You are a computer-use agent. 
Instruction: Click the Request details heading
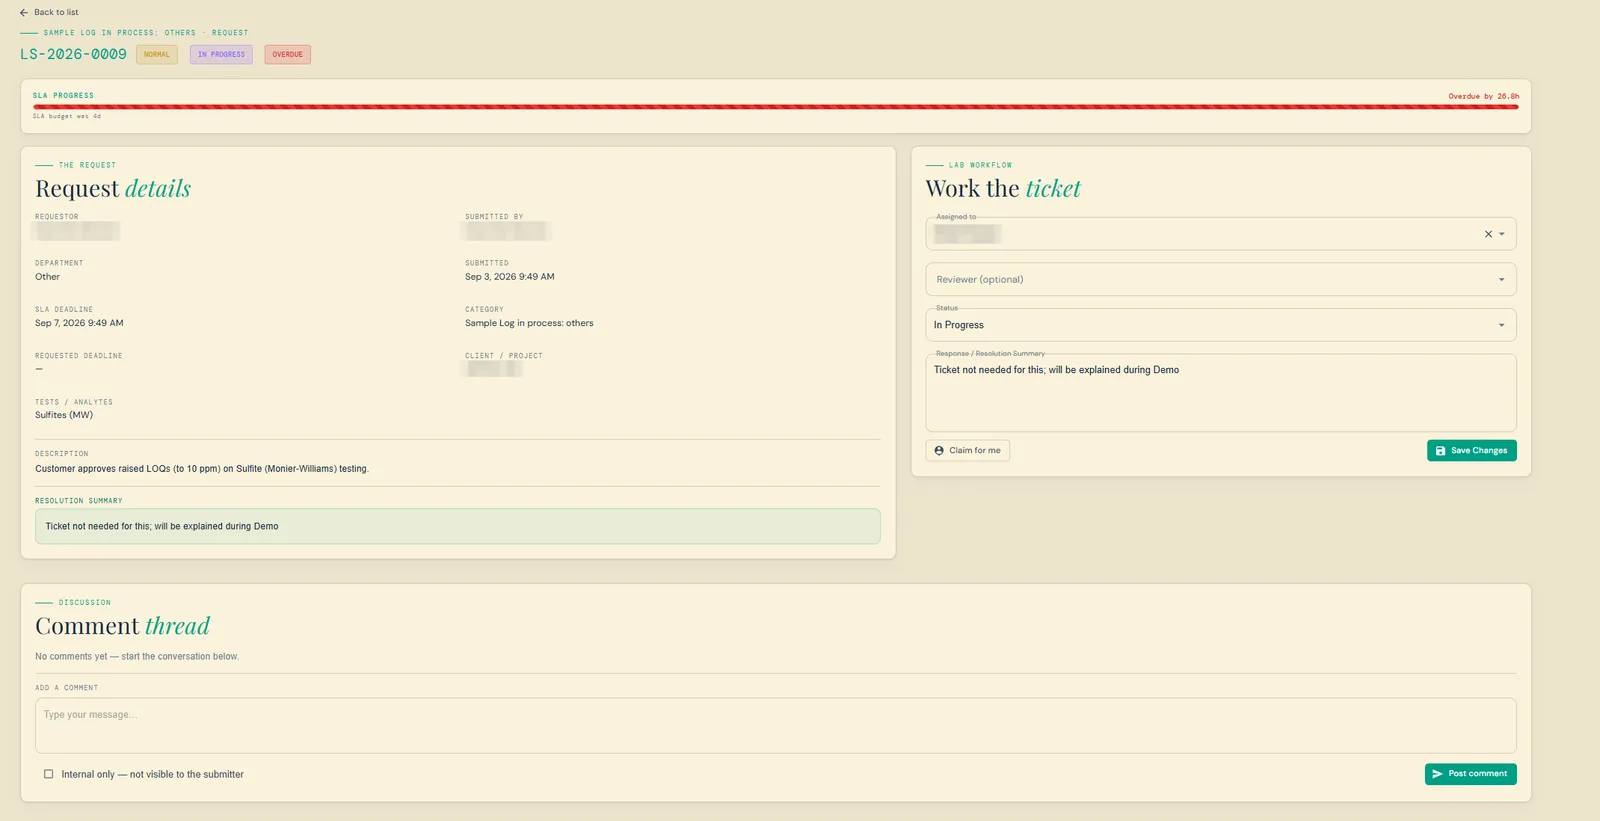point(113,189)
